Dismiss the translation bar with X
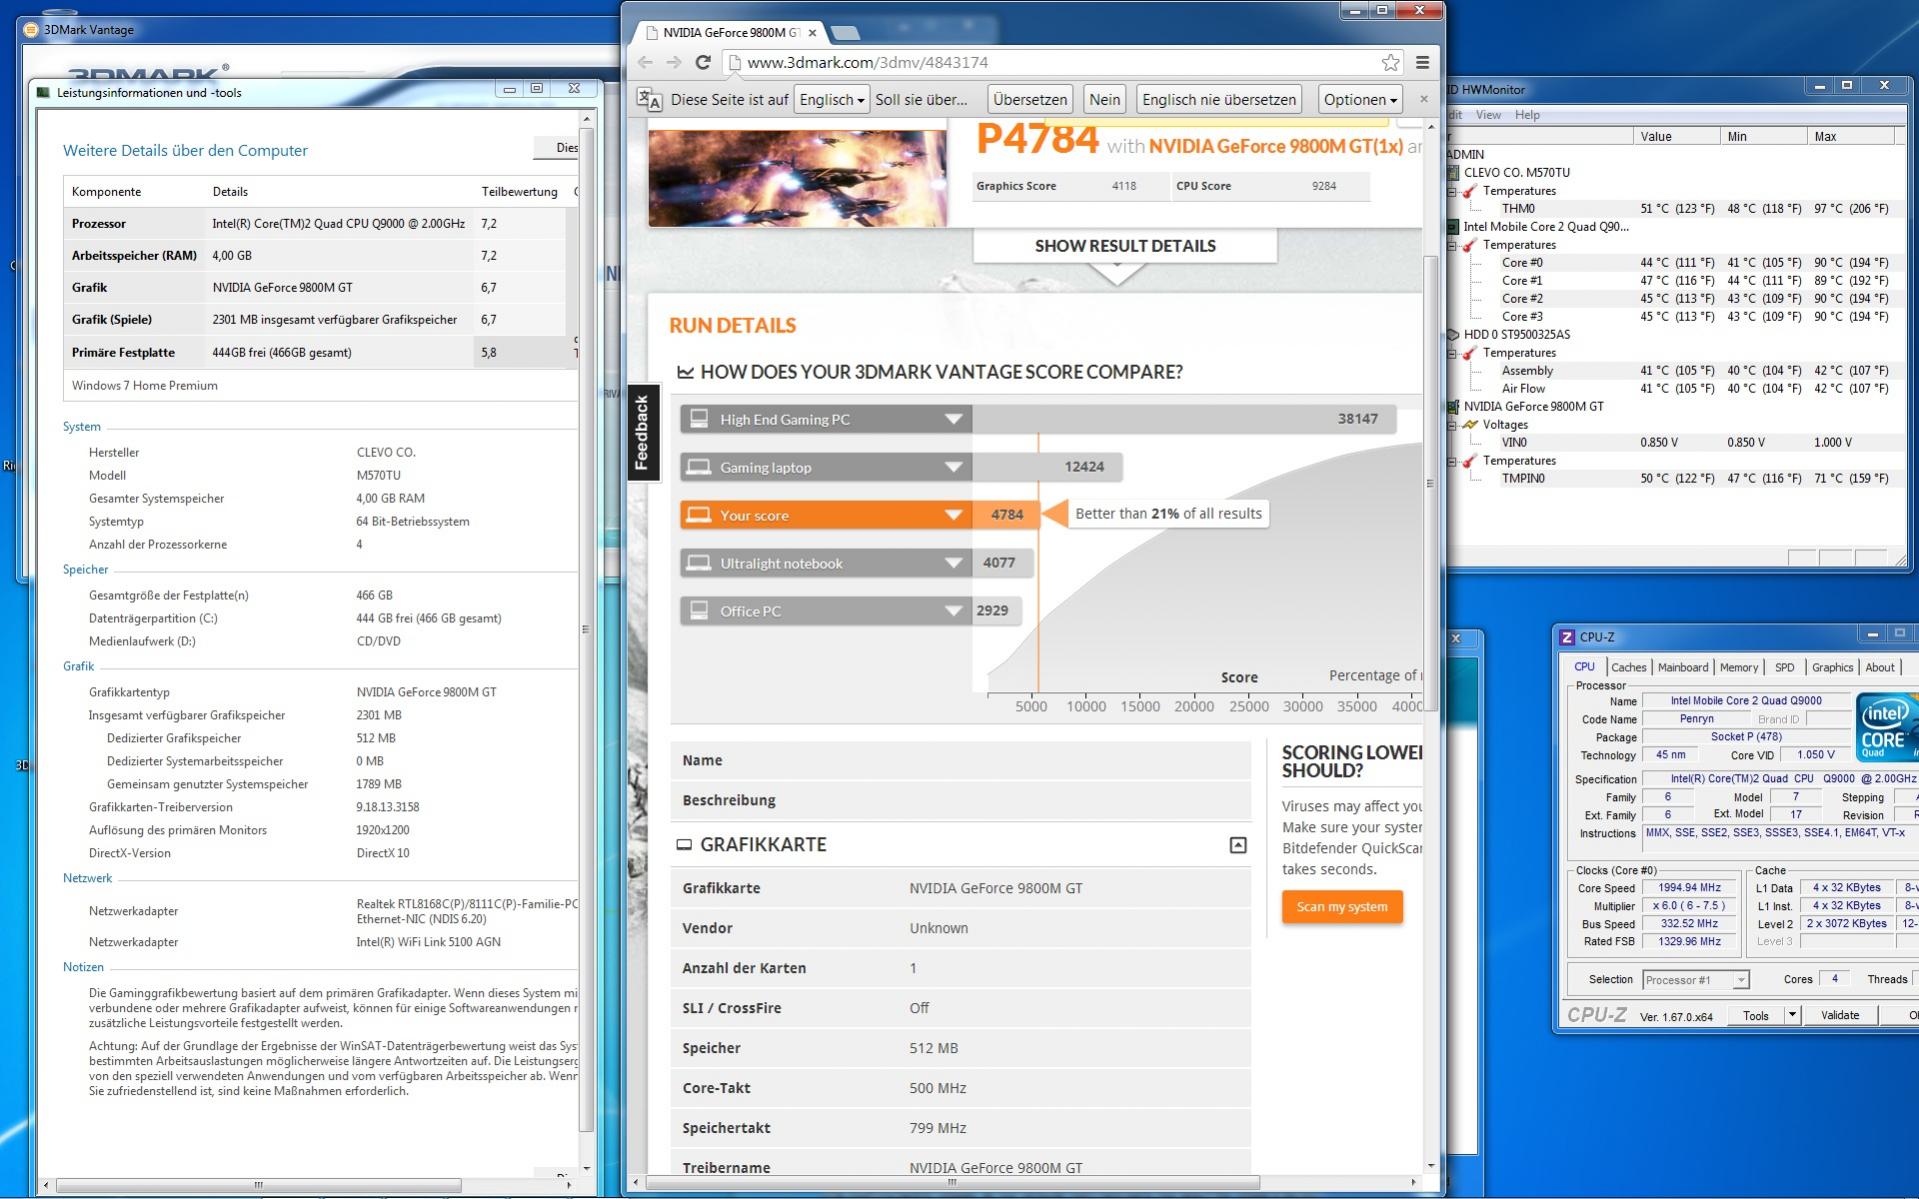Screen dimensions: 1919x1199 [x=1424, y=99]
